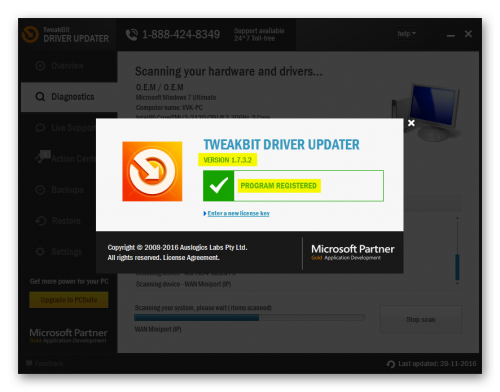
Task: Click the device list scrollbar
Action: 457,251
